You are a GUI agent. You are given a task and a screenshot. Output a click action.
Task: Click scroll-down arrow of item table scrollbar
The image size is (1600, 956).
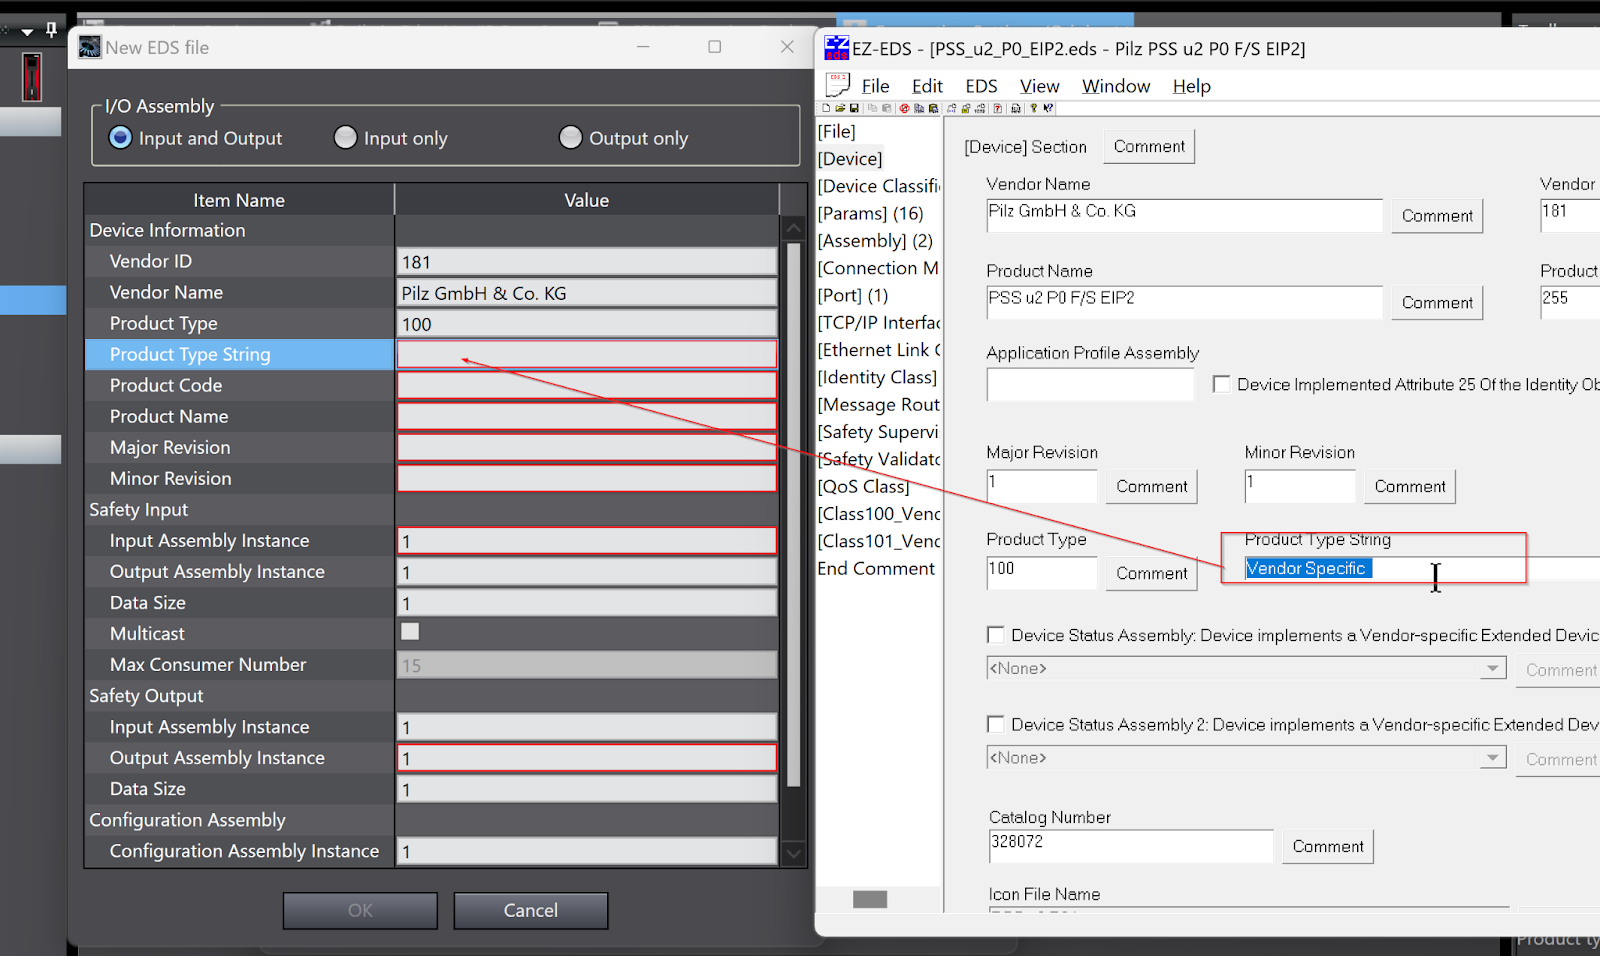tap(794, 853)
